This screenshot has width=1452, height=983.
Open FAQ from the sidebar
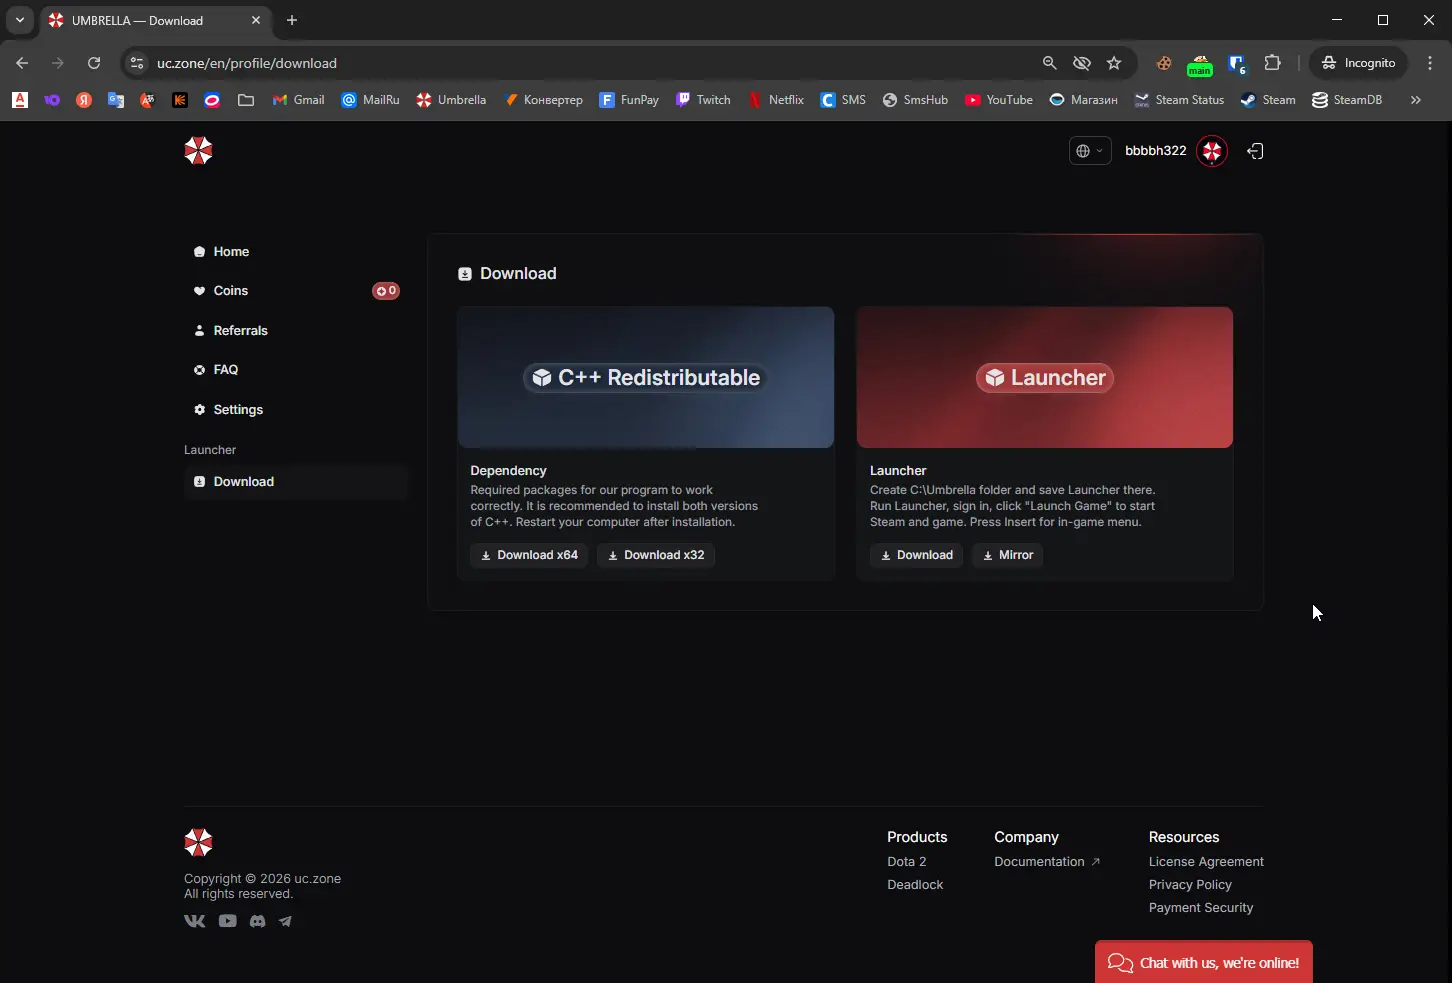pos(295,370)
